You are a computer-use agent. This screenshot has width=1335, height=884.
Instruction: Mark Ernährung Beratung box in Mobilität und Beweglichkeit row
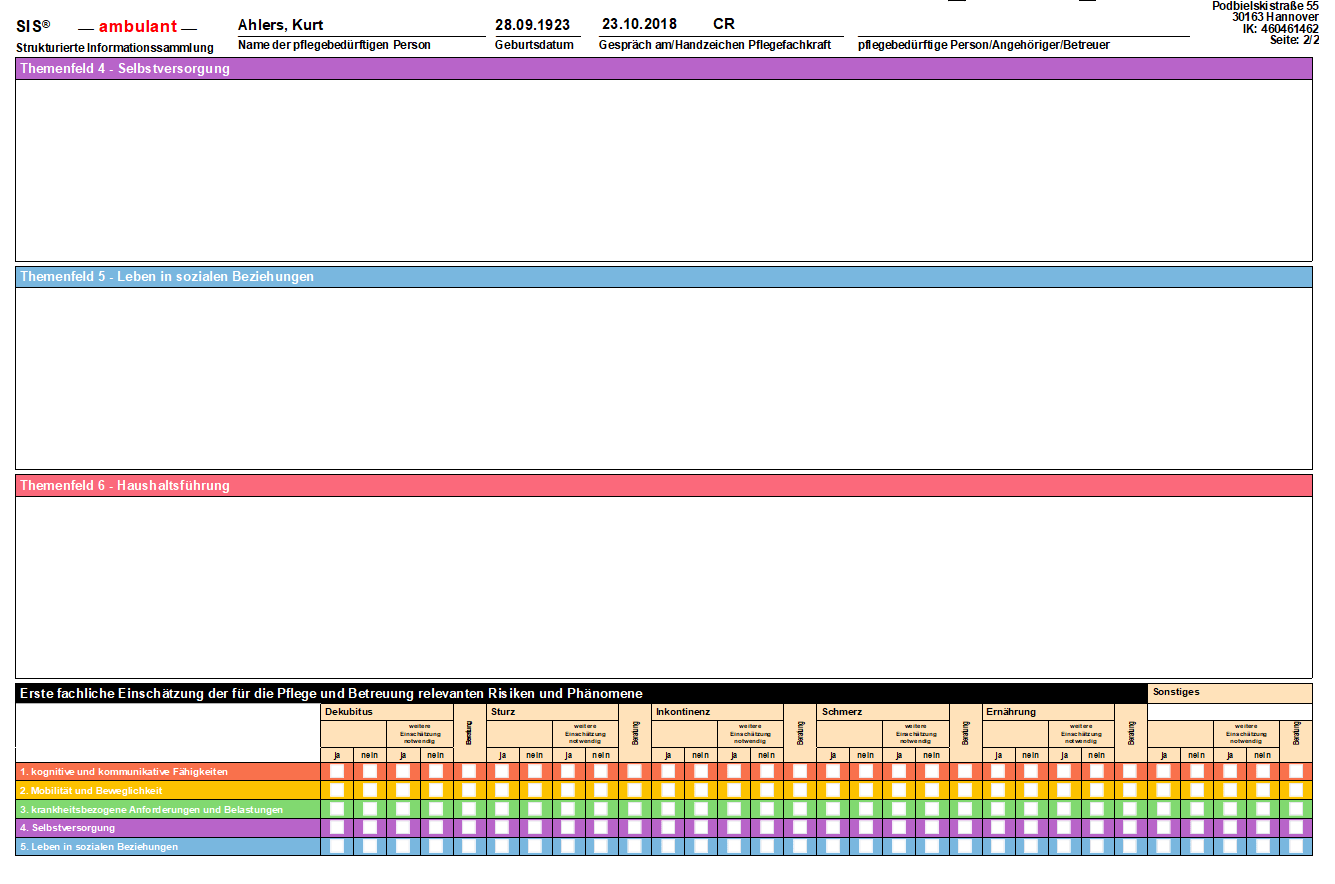click(1130, 790)
